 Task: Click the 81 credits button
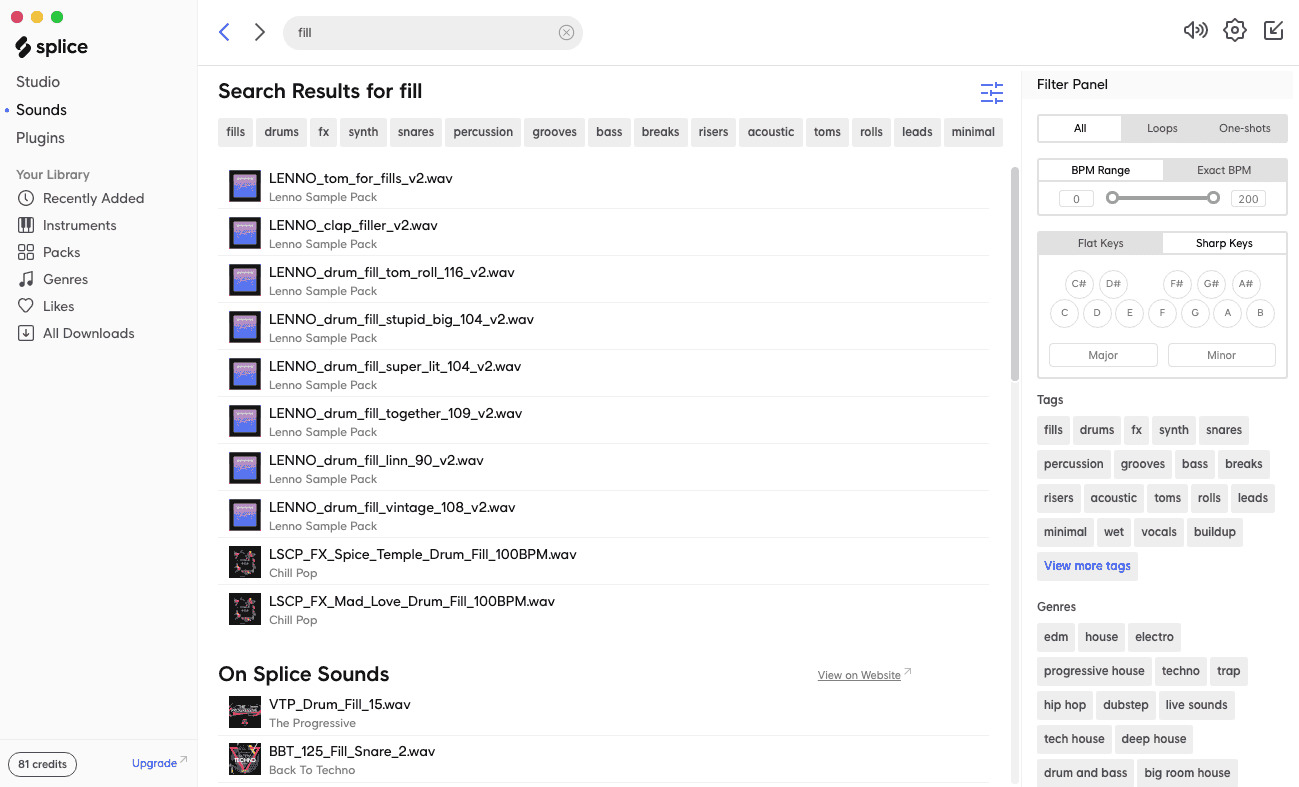tap(43, 764)
